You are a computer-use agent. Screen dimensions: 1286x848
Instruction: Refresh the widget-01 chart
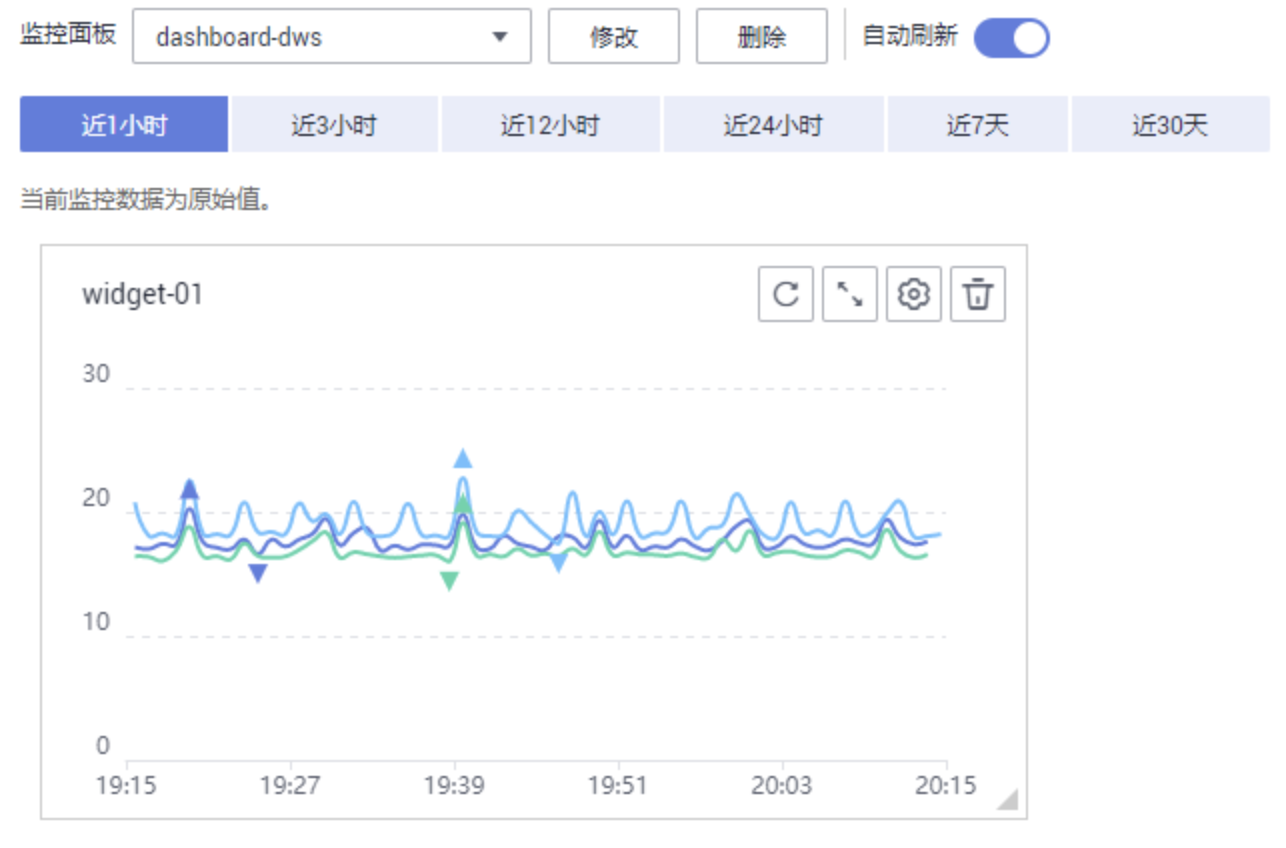click(x=786, y=294)
